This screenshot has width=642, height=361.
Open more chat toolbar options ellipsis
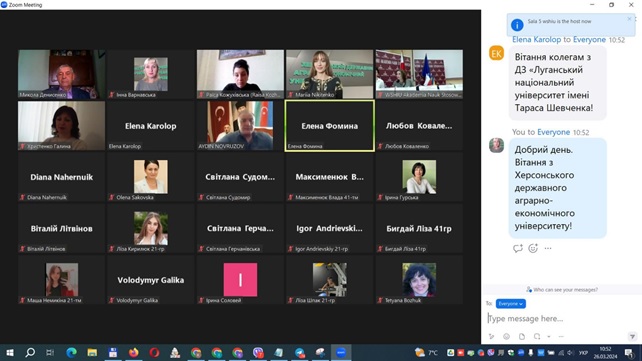tap(561, 336)
